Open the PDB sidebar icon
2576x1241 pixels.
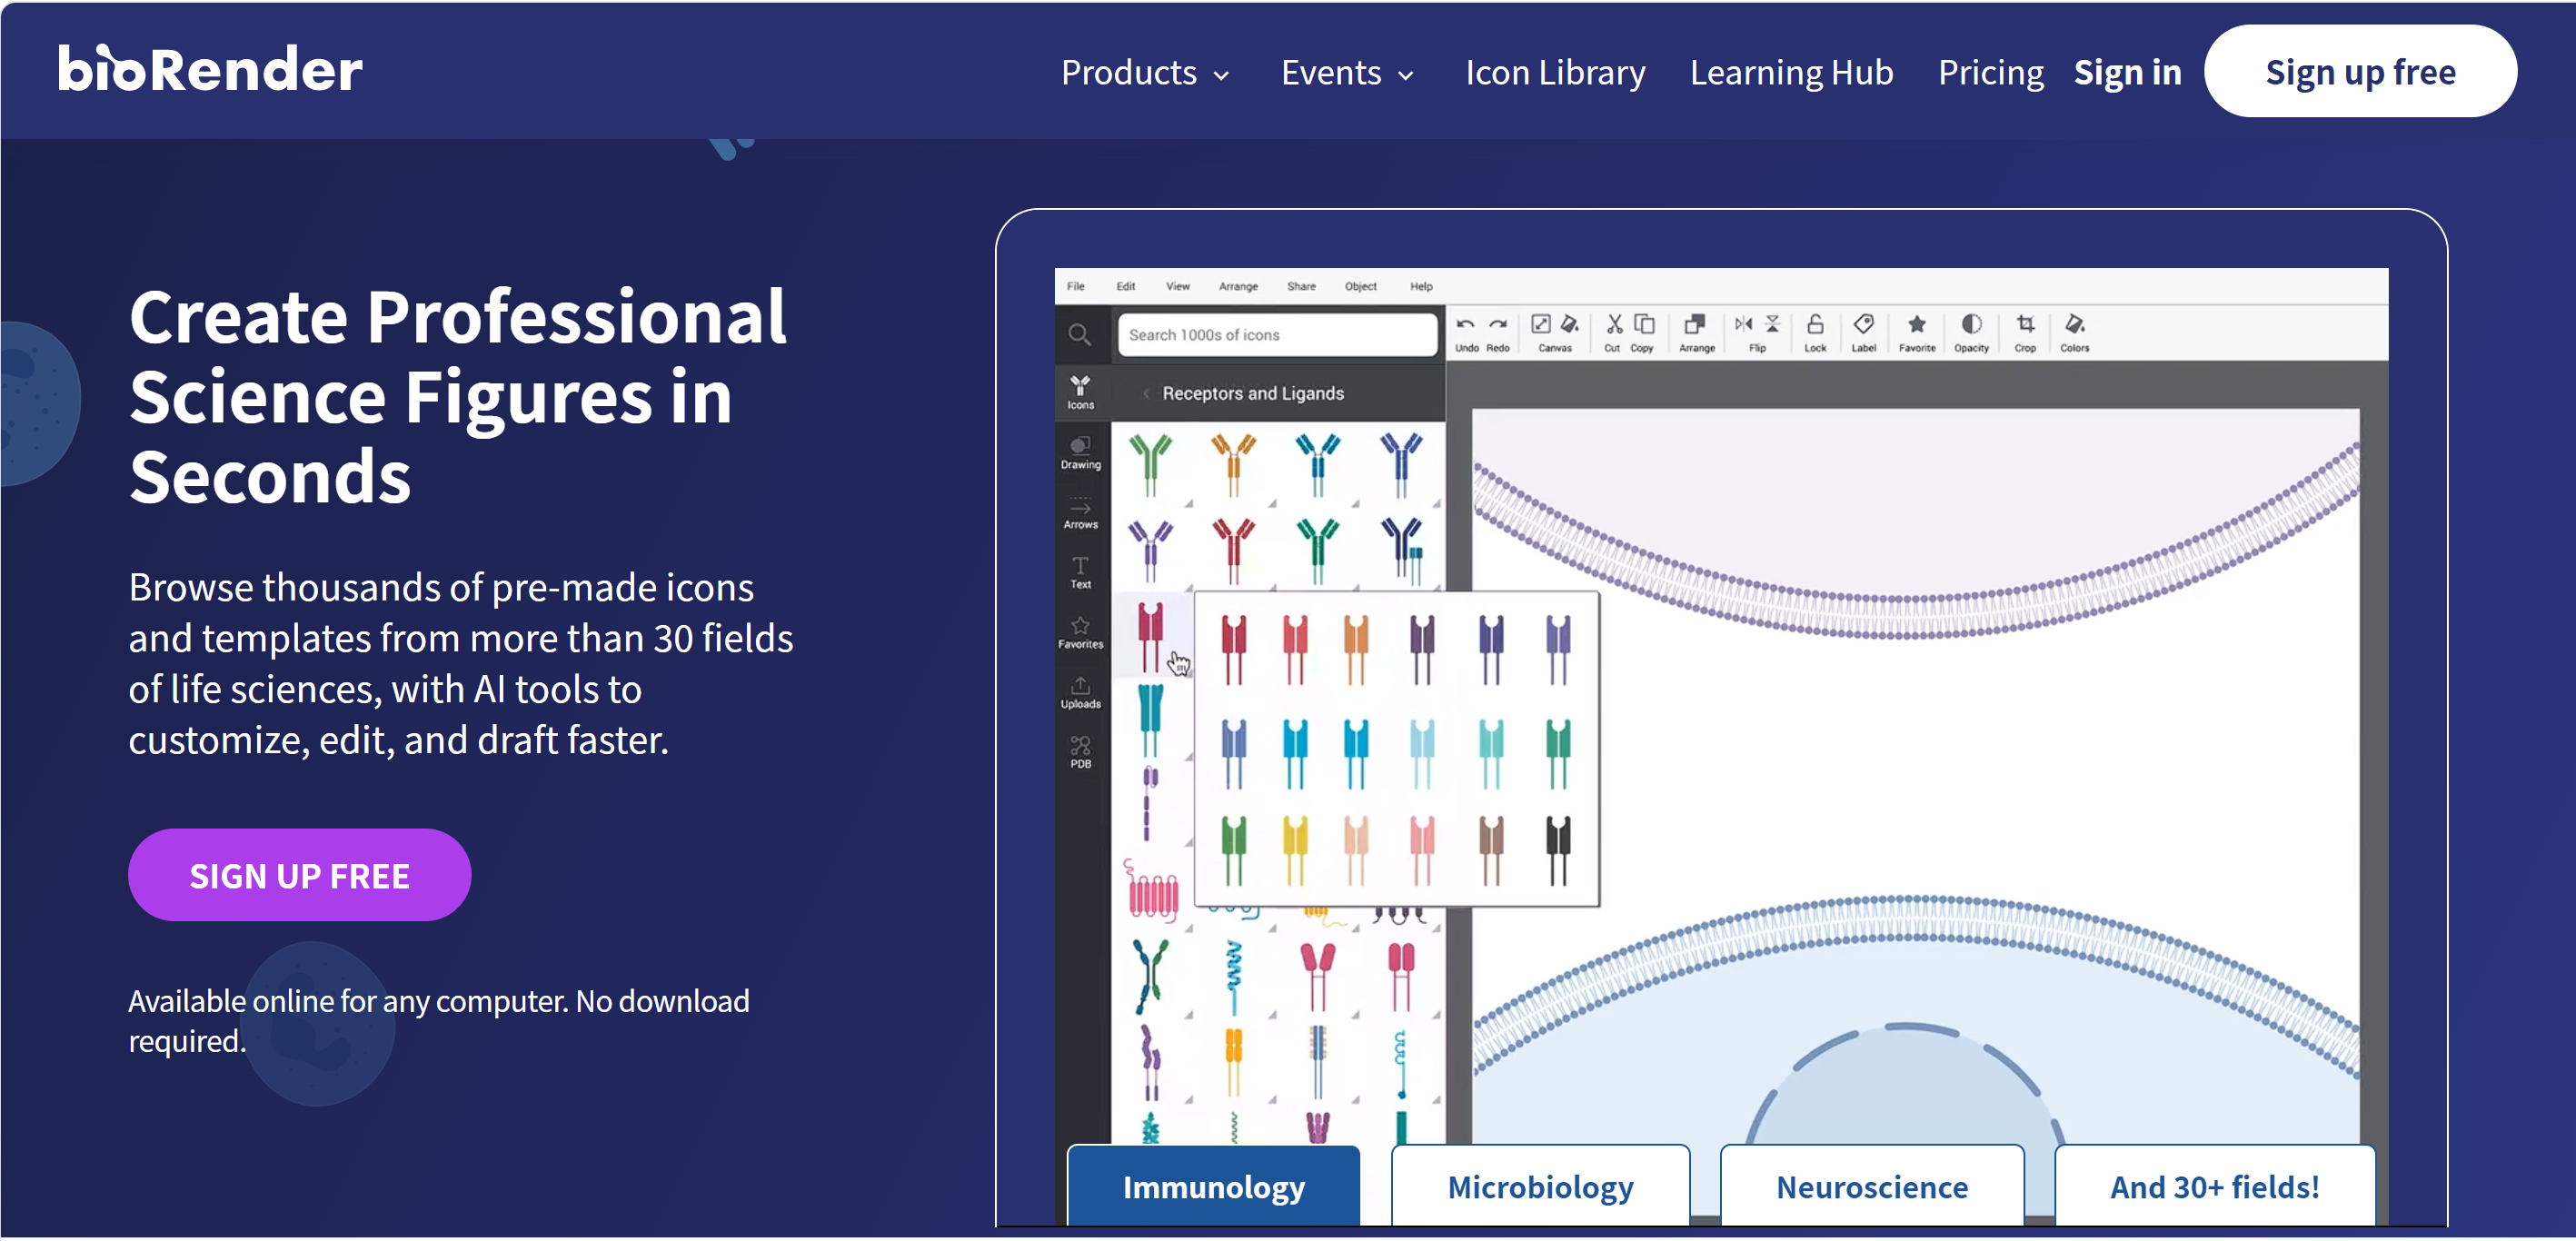[x=1080, y=752]
